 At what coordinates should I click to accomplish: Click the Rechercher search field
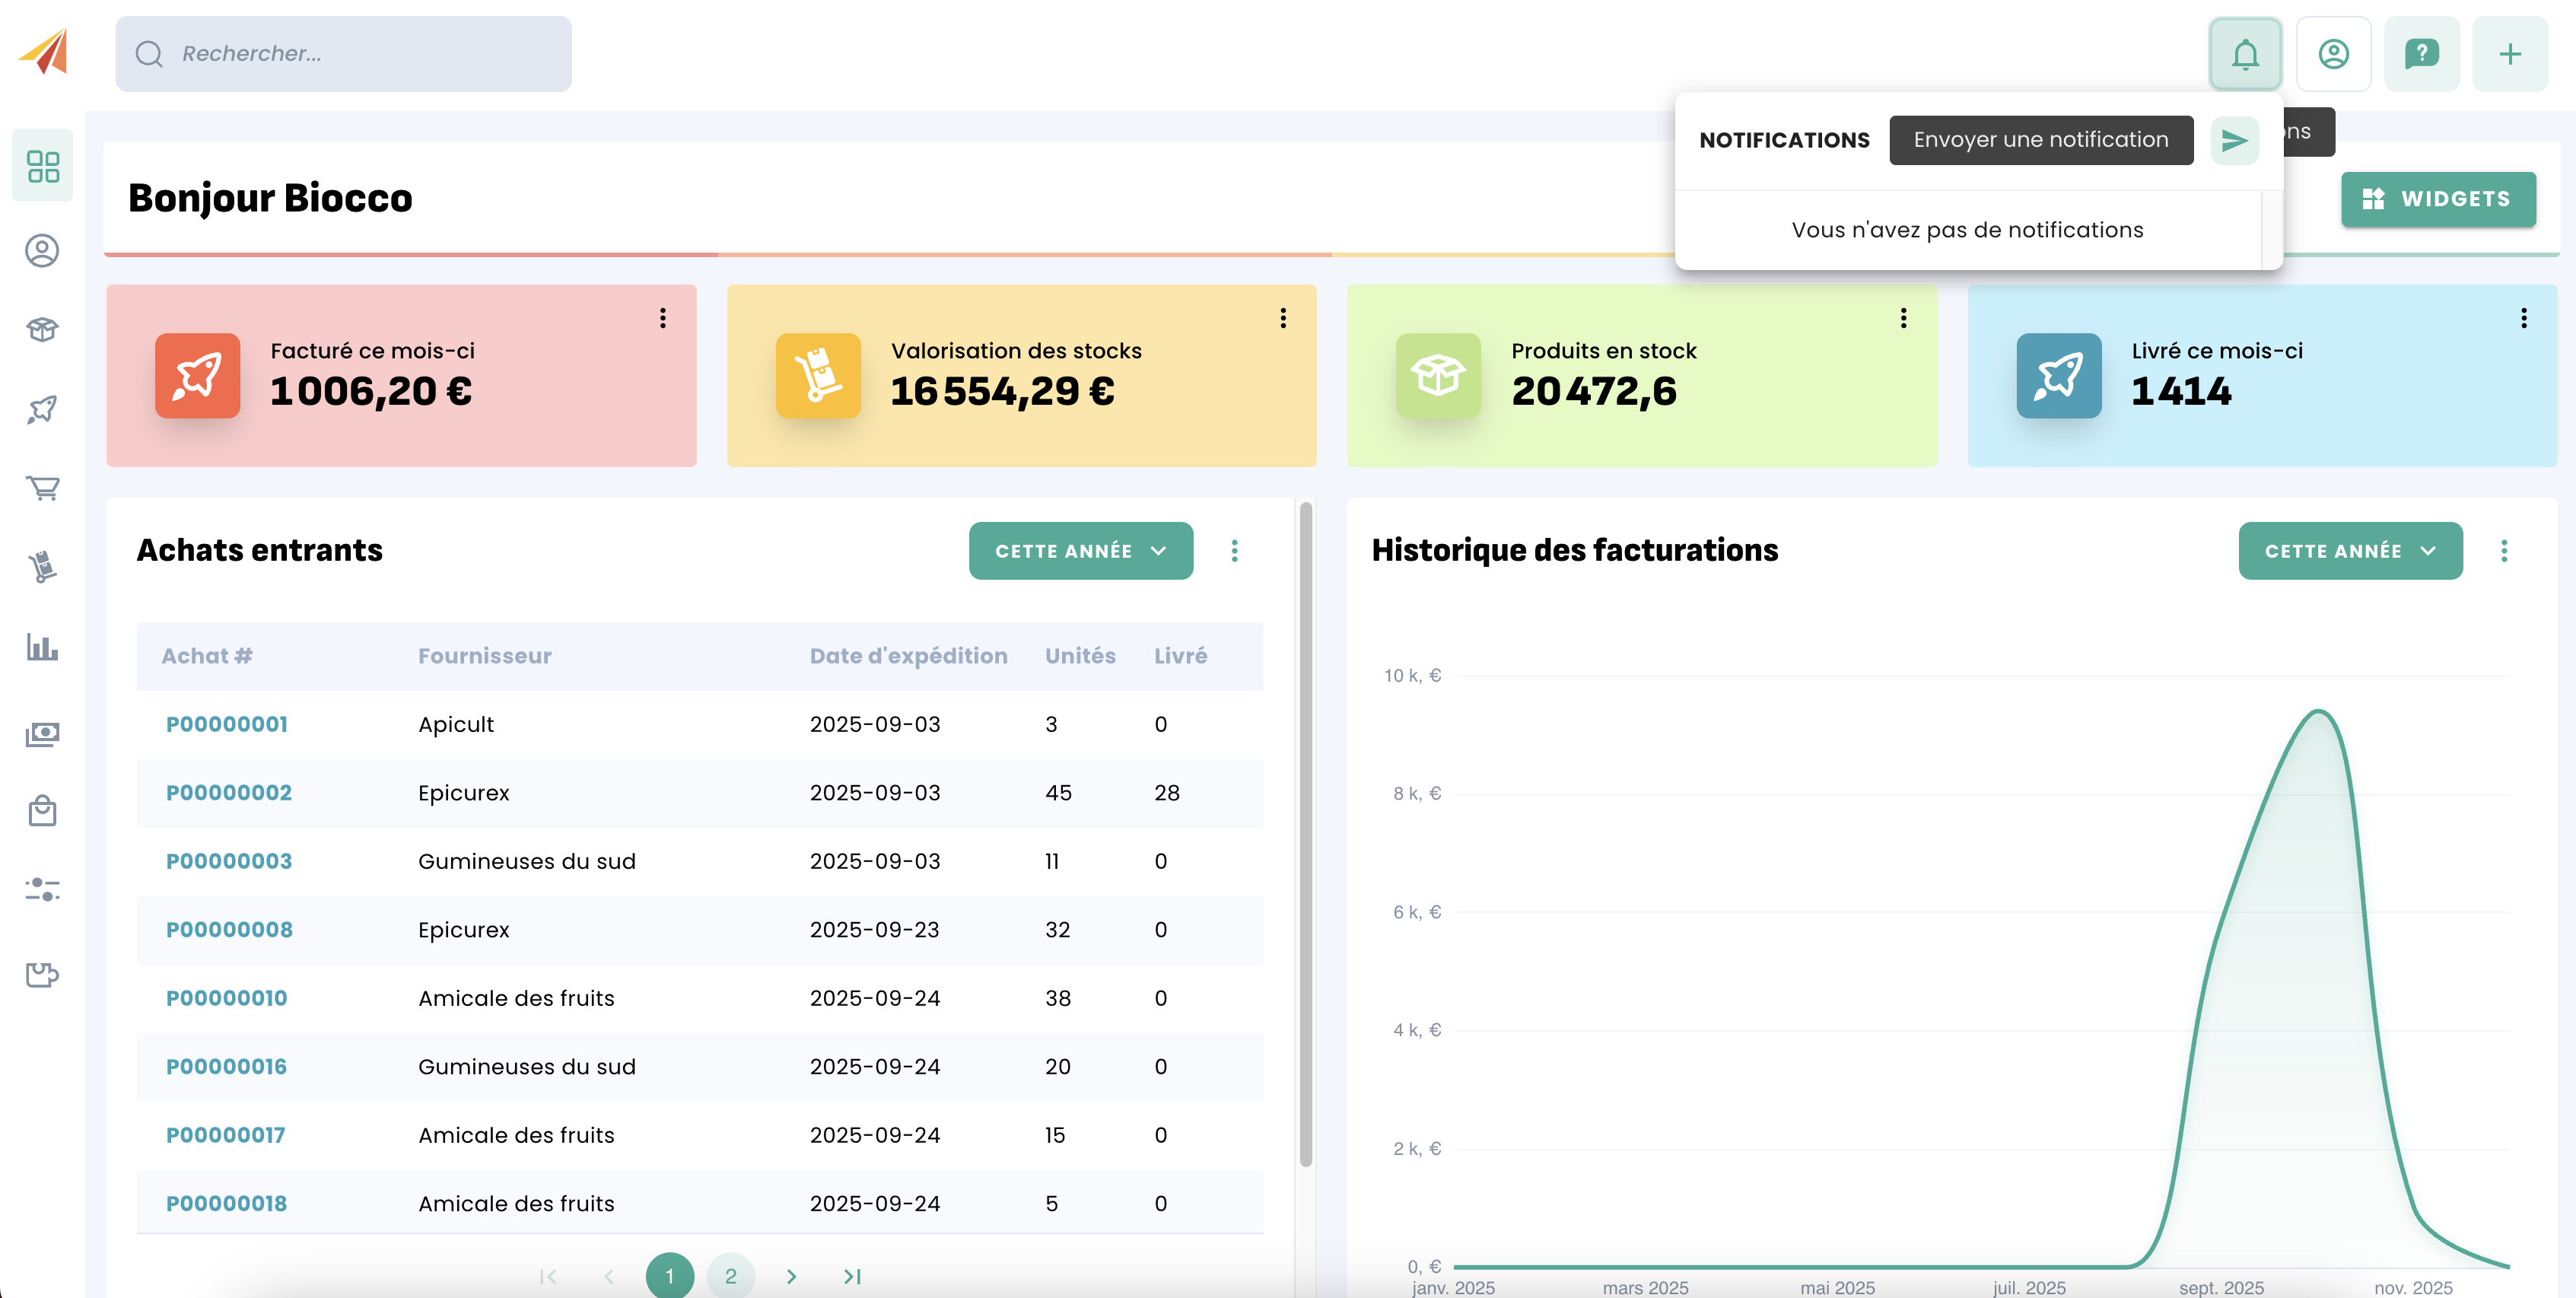(x=343, y=54)
